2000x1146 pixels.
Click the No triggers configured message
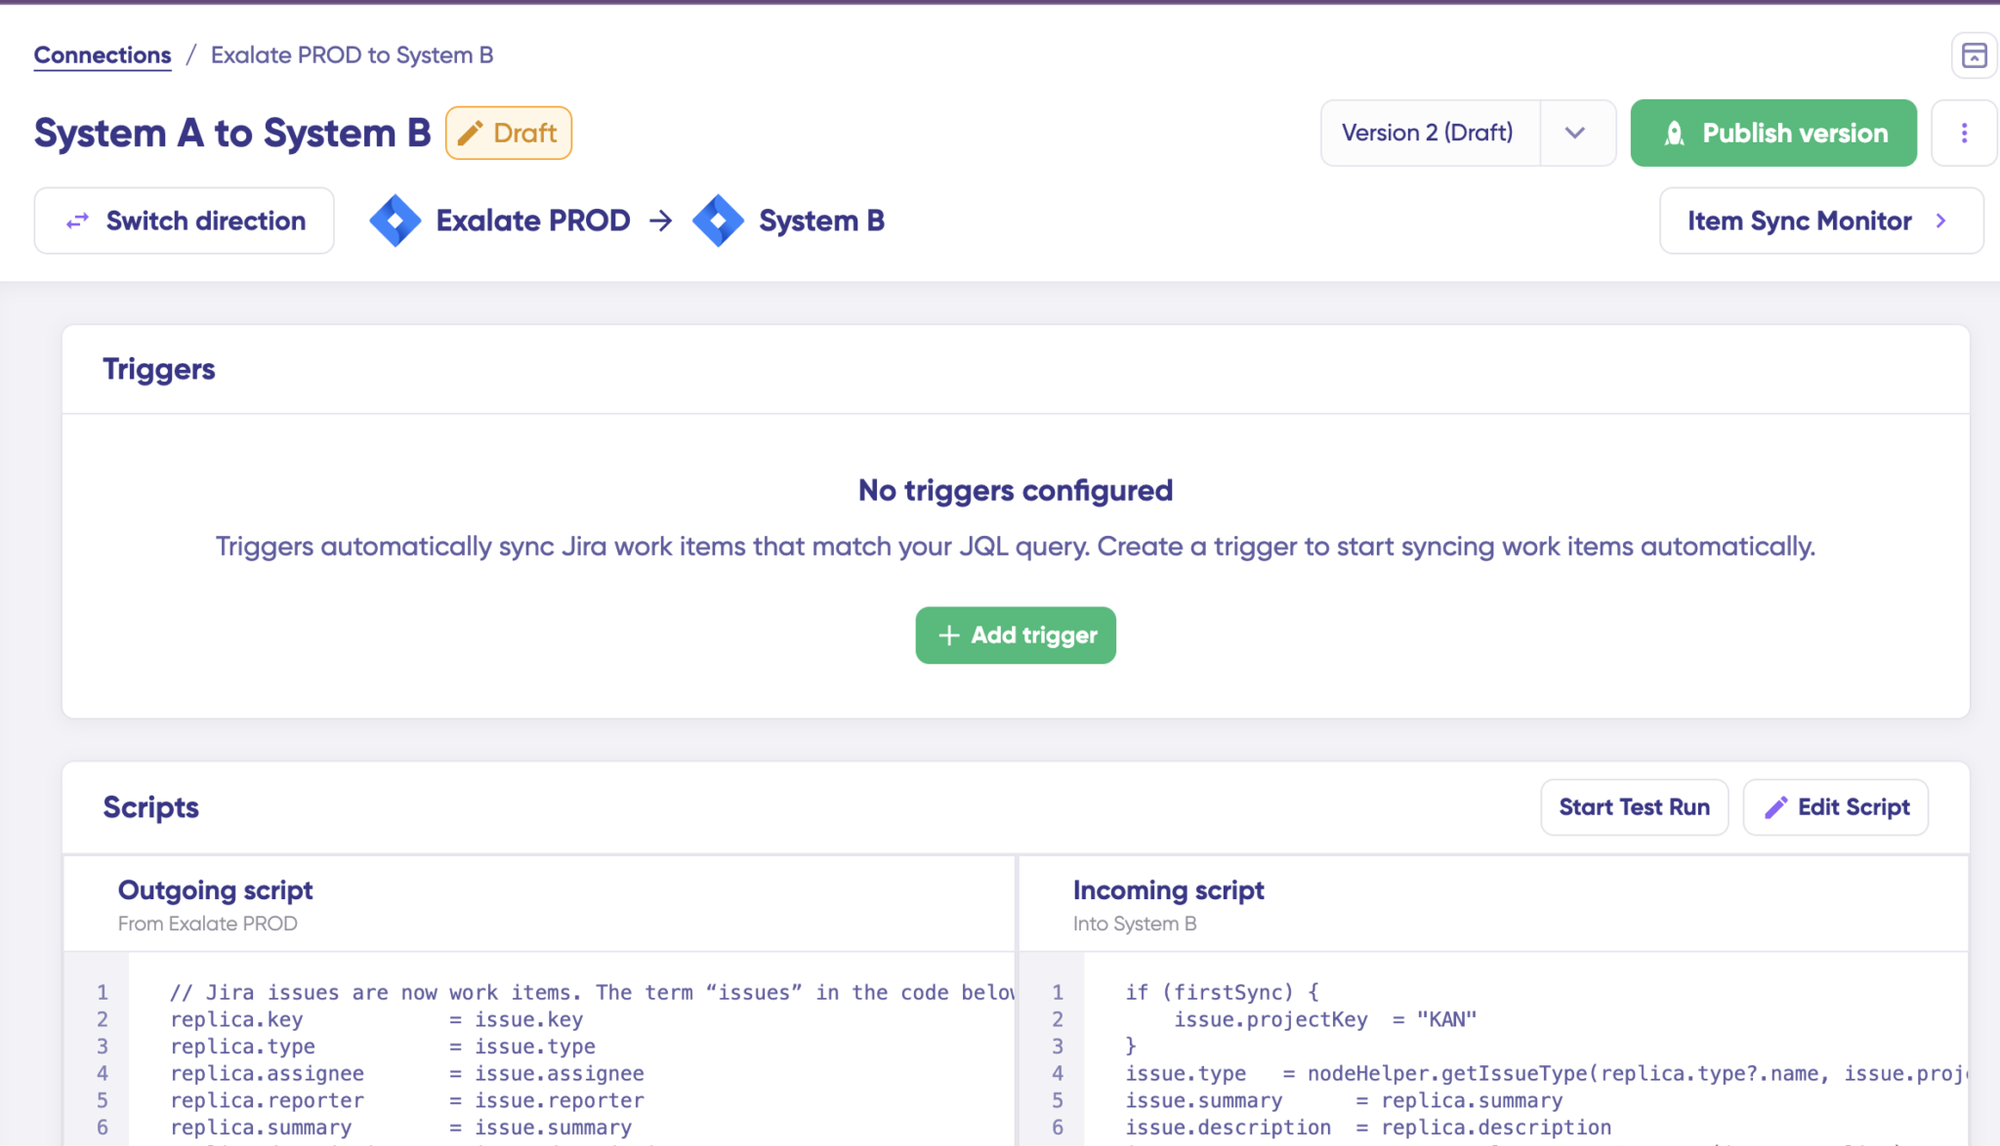coord(1015,491)
